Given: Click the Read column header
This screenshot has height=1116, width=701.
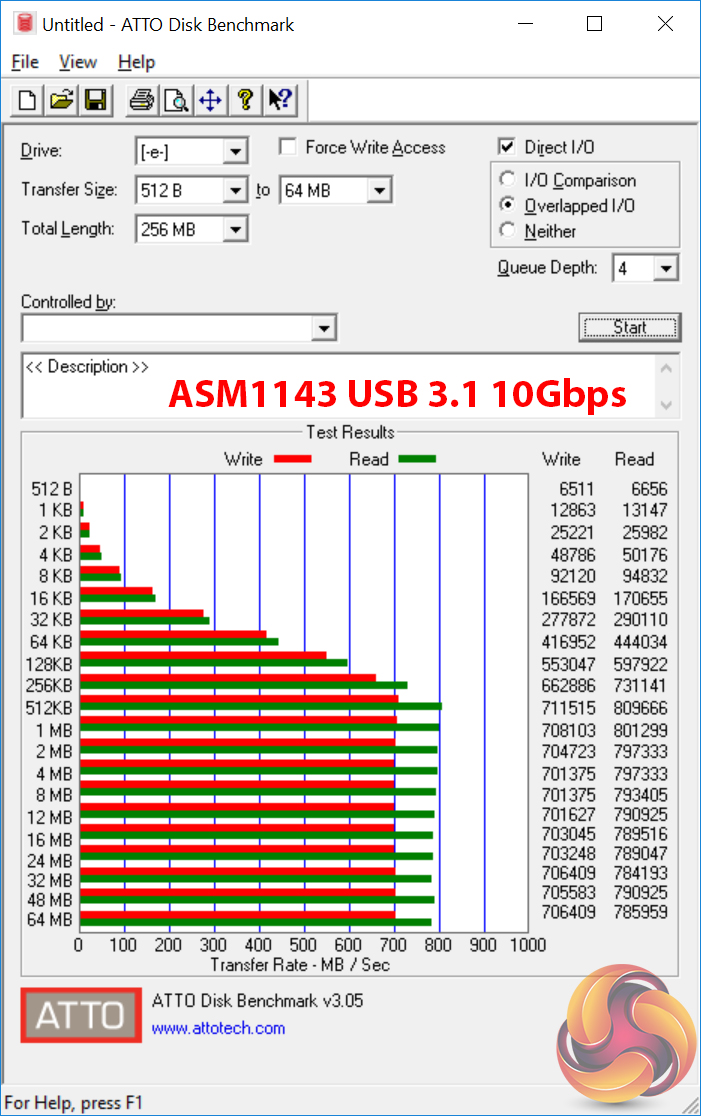Looking at the screenshot, I should 634,459.
